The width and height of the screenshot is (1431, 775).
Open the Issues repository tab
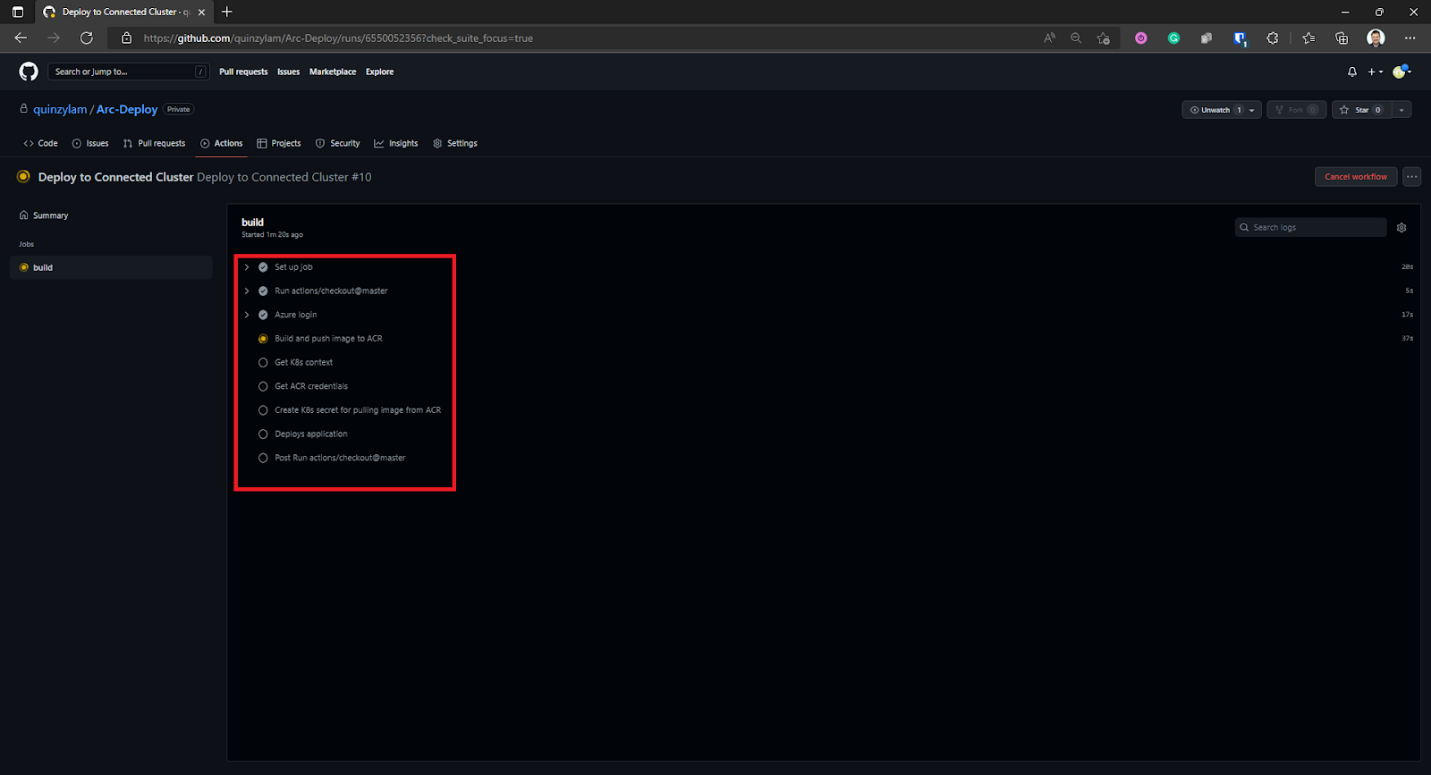tap(90, 144)
